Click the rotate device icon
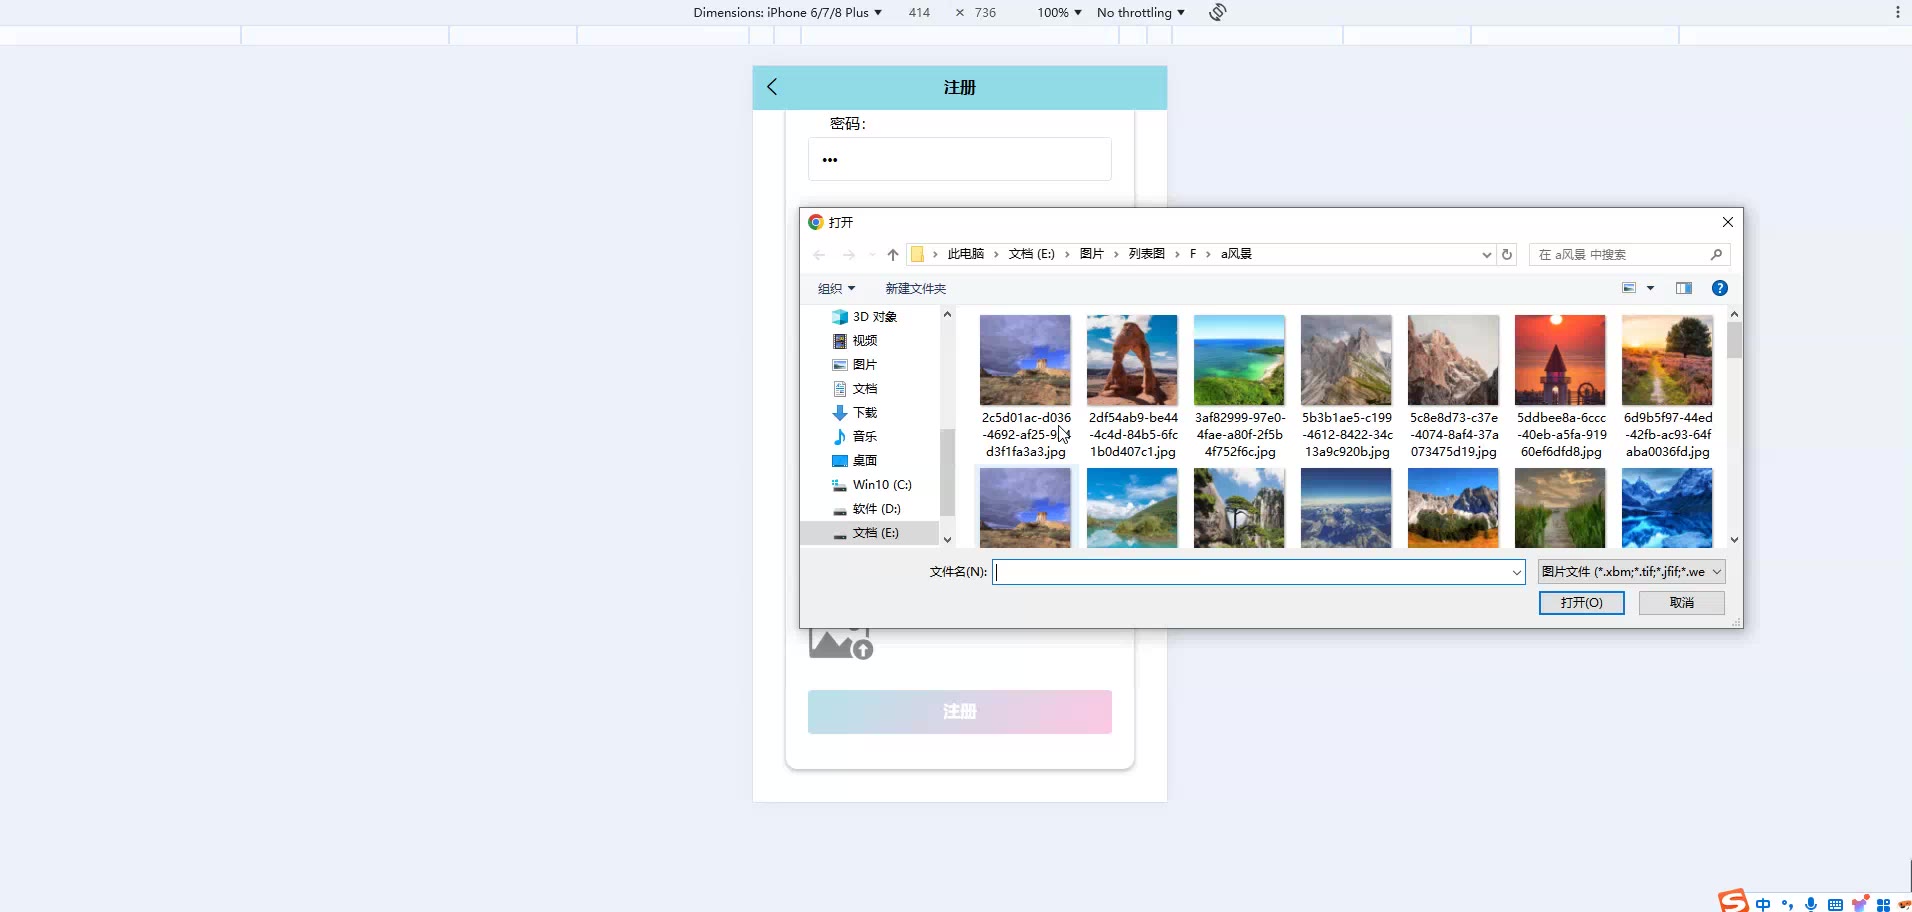The image size is (1912, 912). (x=1217, y=12)
